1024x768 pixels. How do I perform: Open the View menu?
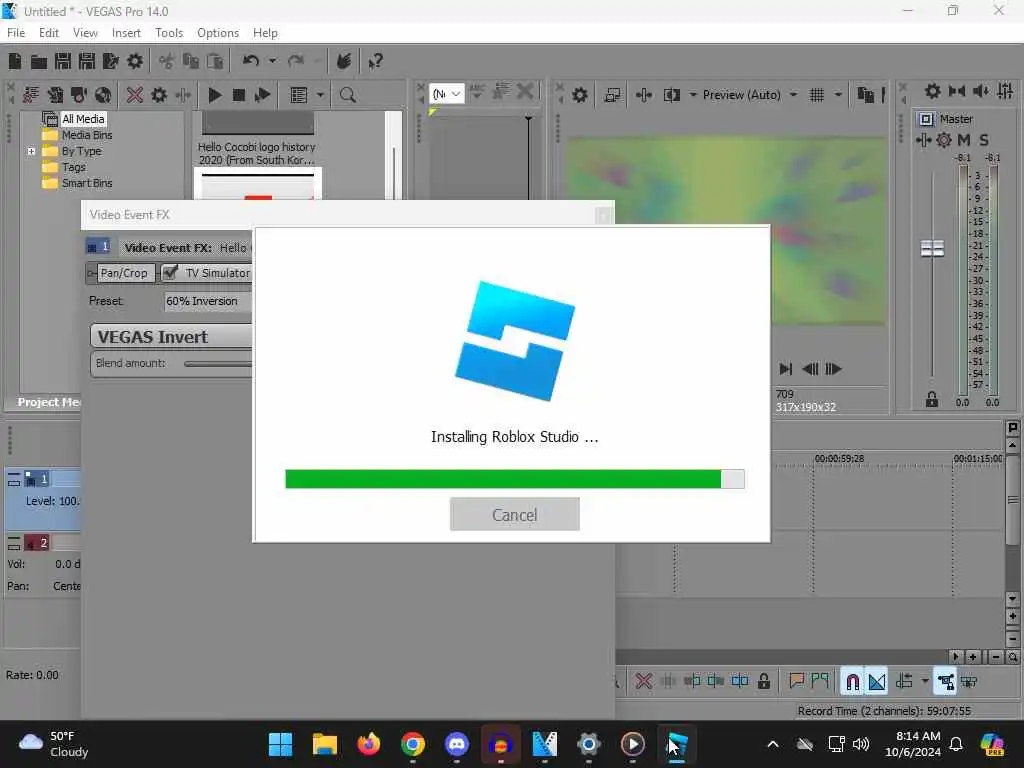point(85,33)
